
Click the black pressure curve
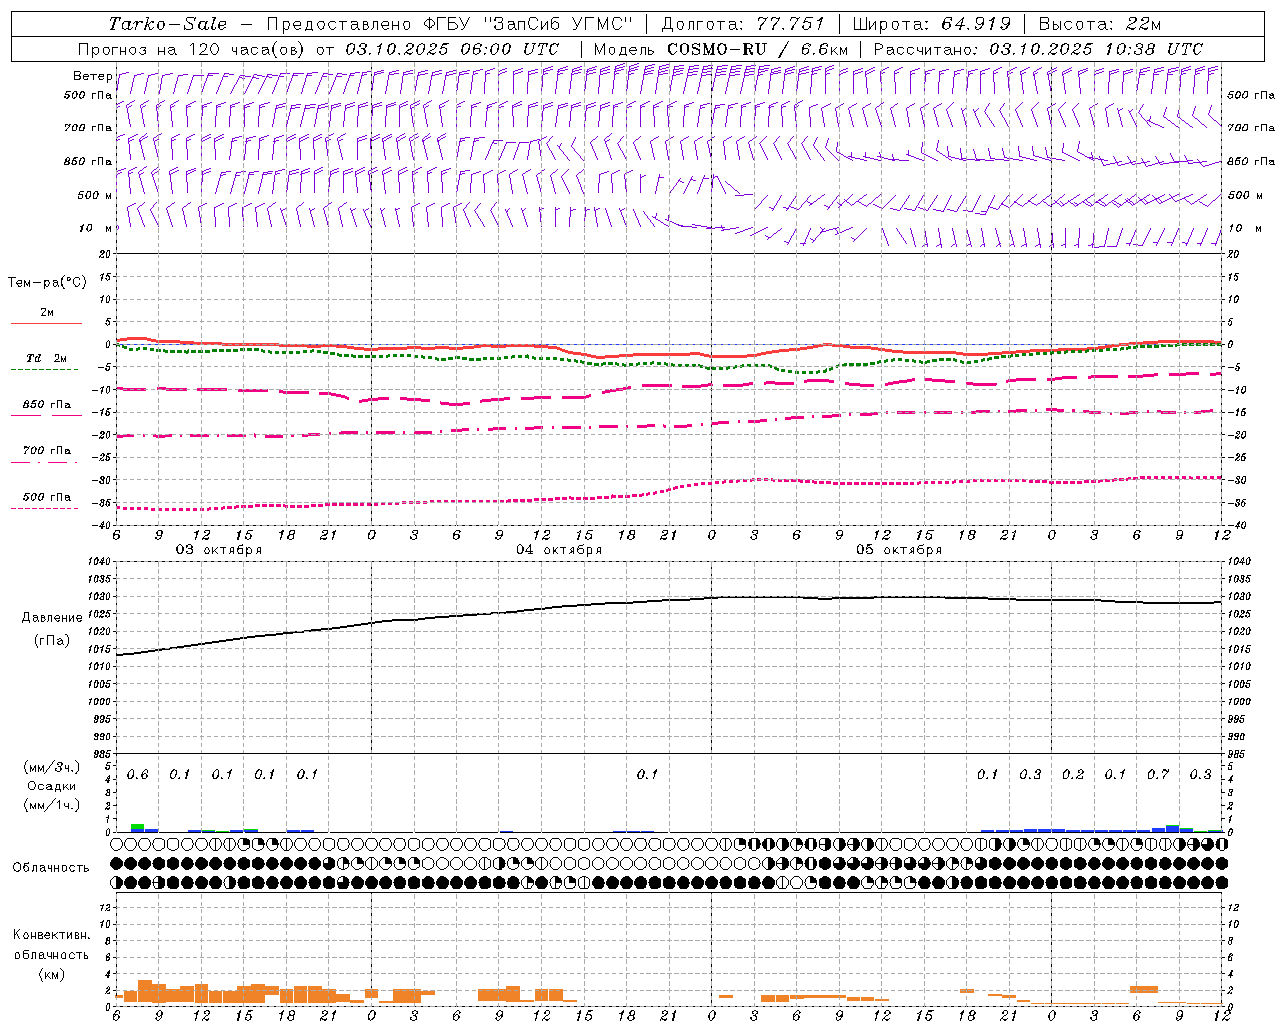pyautogui.click(x=668, y=601)
